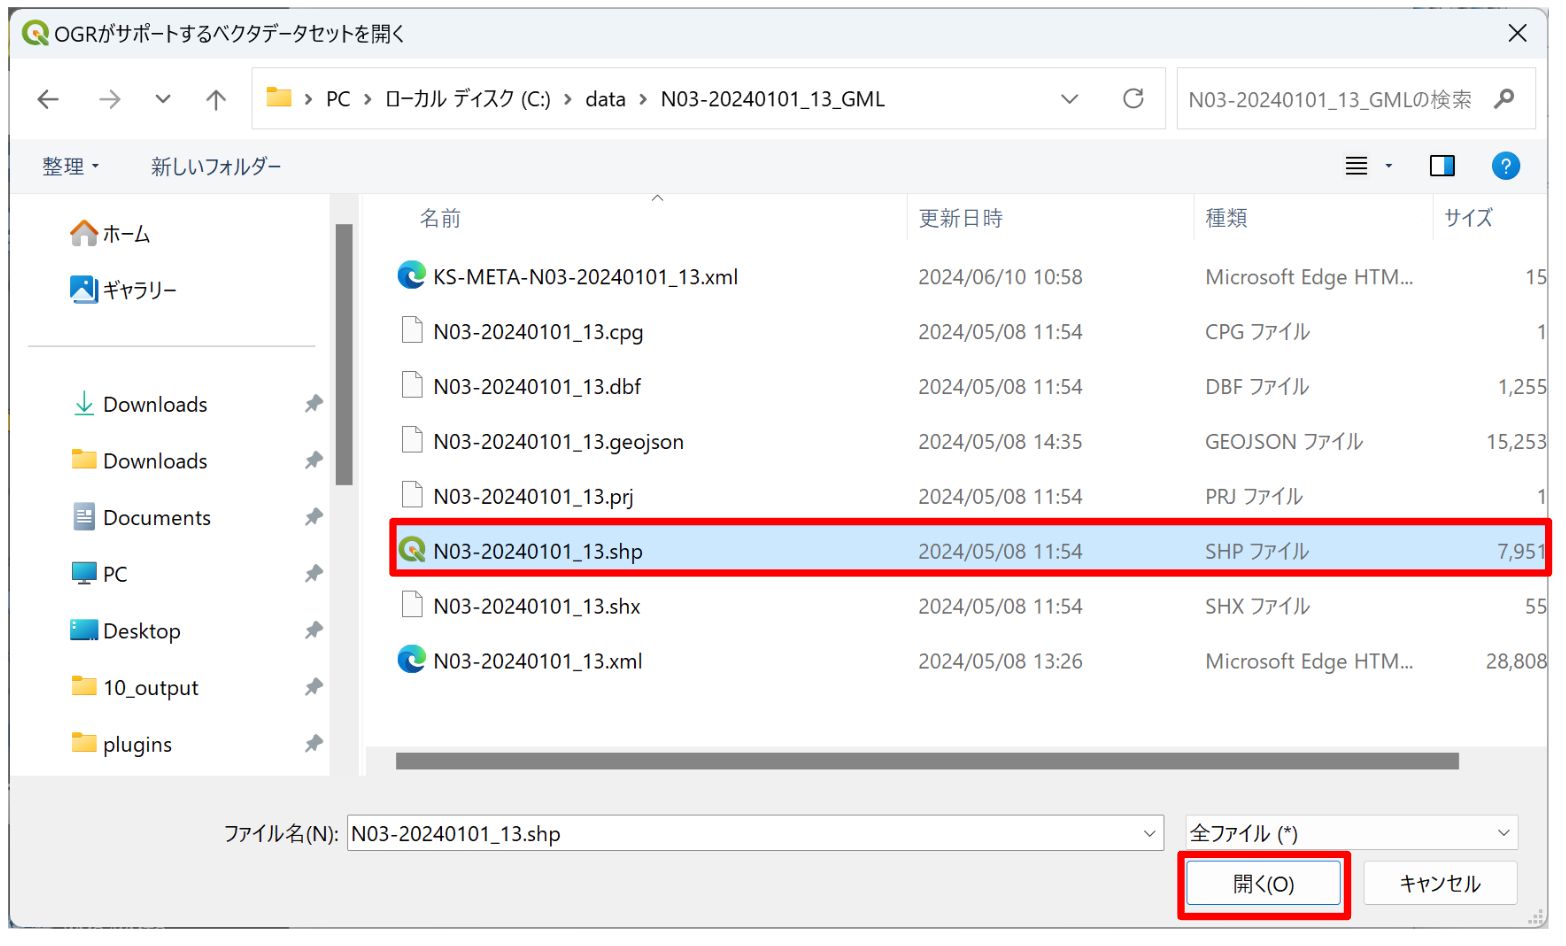
Task: Open the Downloads entry with the arrow icon
Action: (x=140, y=404)
